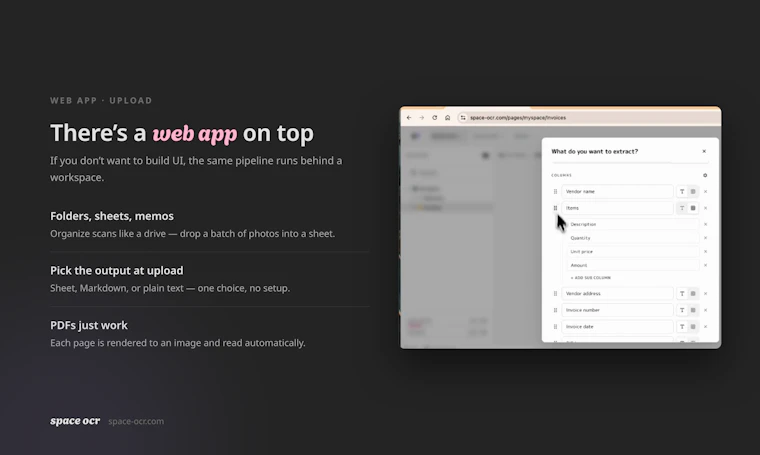The height and width of the screenshot is (455, 760).
Task: Click the 'Folders, sheets, memos' heading
Action: 112,216
